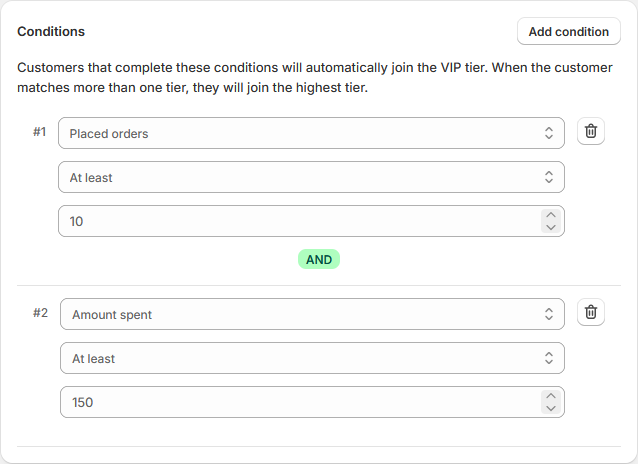Decrease the amount spent value of 150
The image size is (638, 464).
[549, 408]
